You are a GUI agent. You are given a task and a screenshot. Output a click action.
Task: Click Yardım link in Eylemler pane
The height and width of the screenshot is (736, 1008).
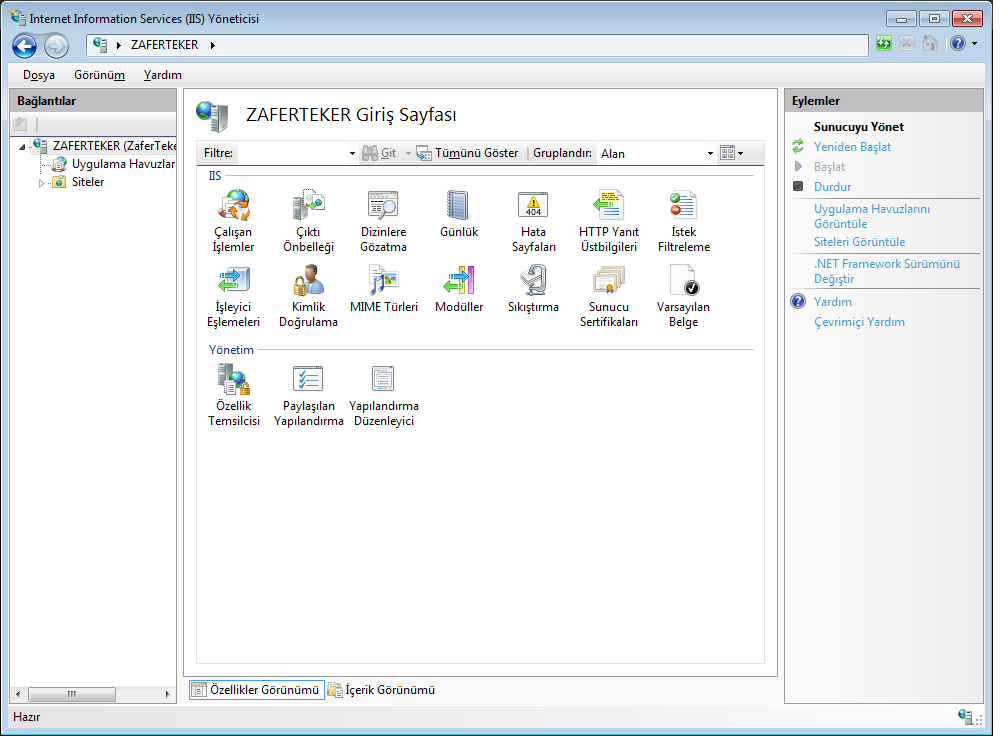(x=832, y=302)
